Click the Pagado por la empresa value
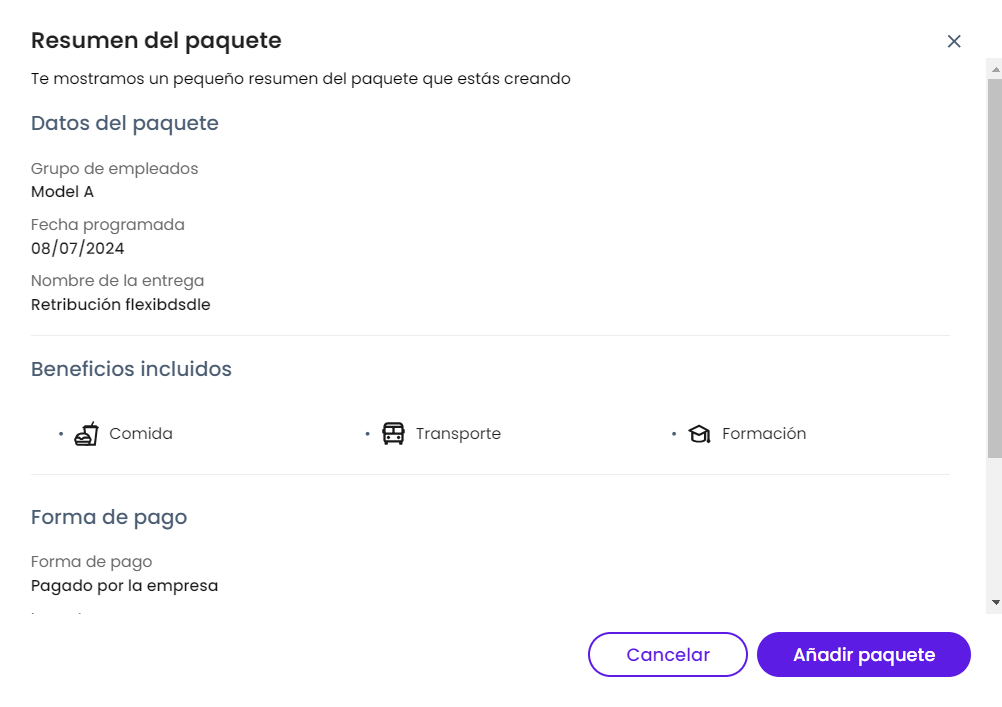 coord(124,586)
